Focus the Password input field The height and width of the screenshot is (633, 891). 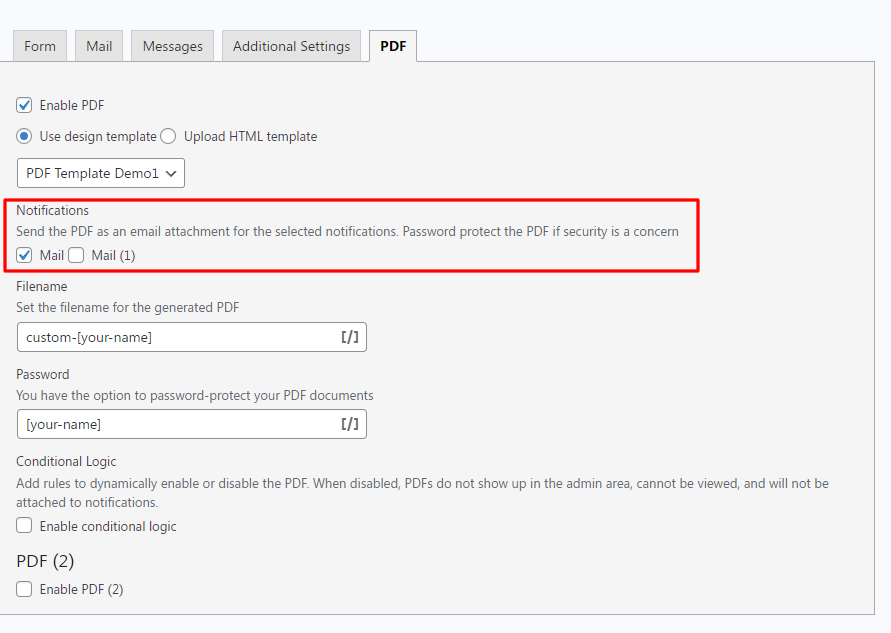175,424
